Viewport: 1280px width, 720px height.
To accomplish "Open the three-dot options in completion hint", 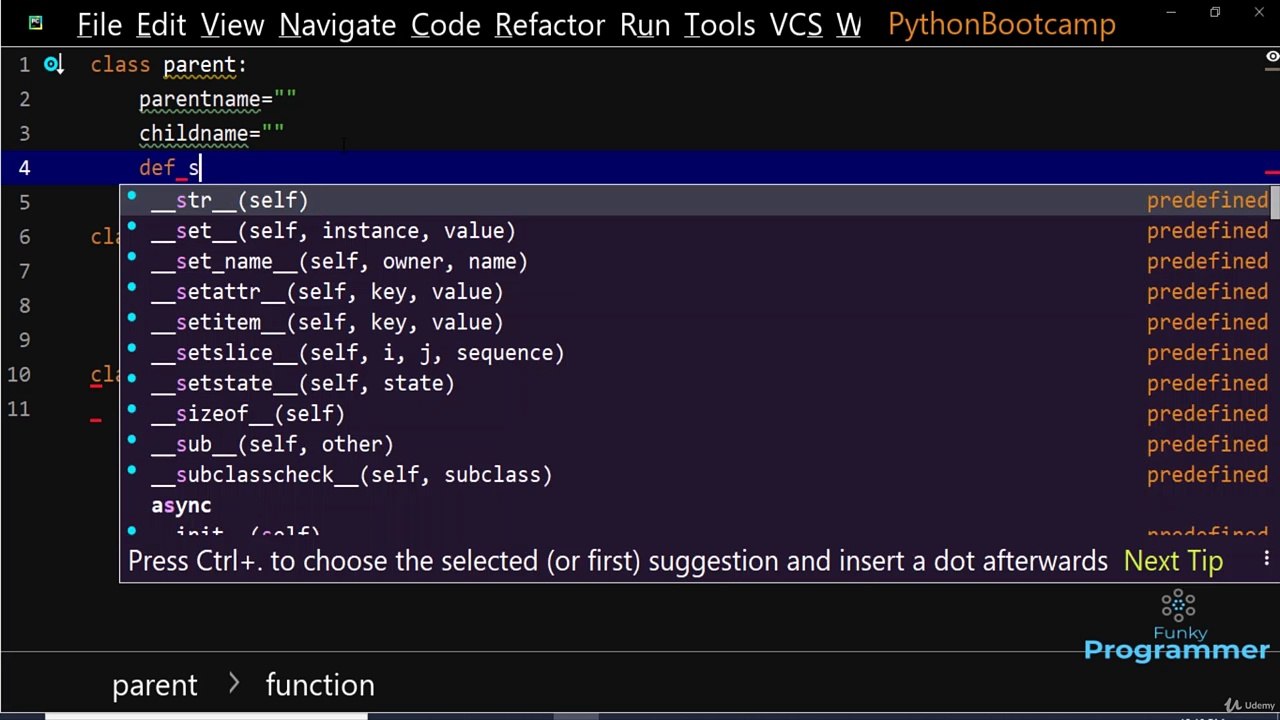I will point(1266,559).
